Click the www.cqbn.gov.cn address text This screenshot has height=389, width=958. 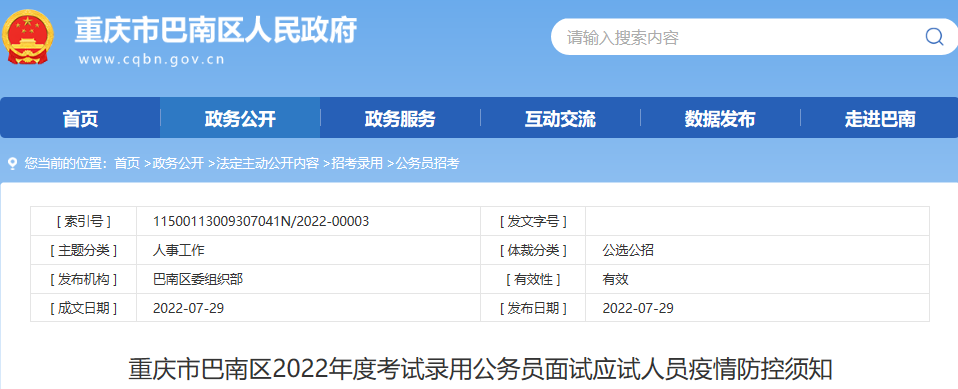pos(152,60)
